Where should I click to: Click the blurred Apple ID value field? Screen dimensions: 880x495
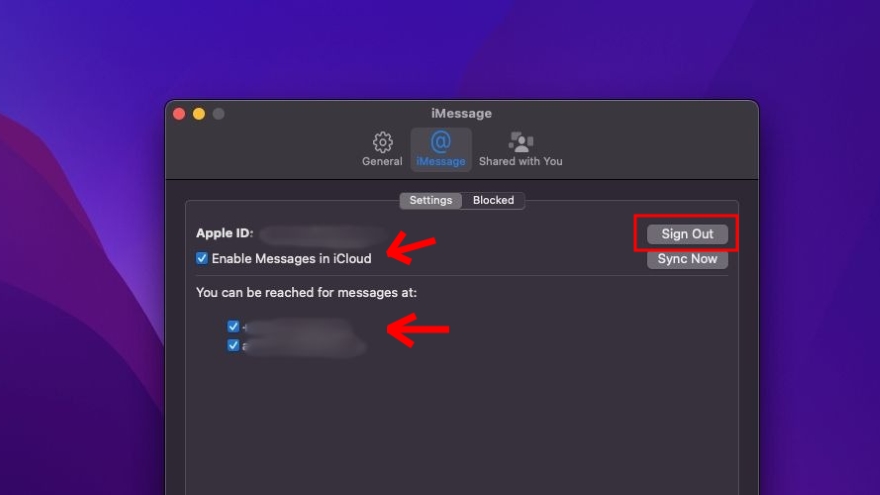pyautogui.click(x=322, y=235)
